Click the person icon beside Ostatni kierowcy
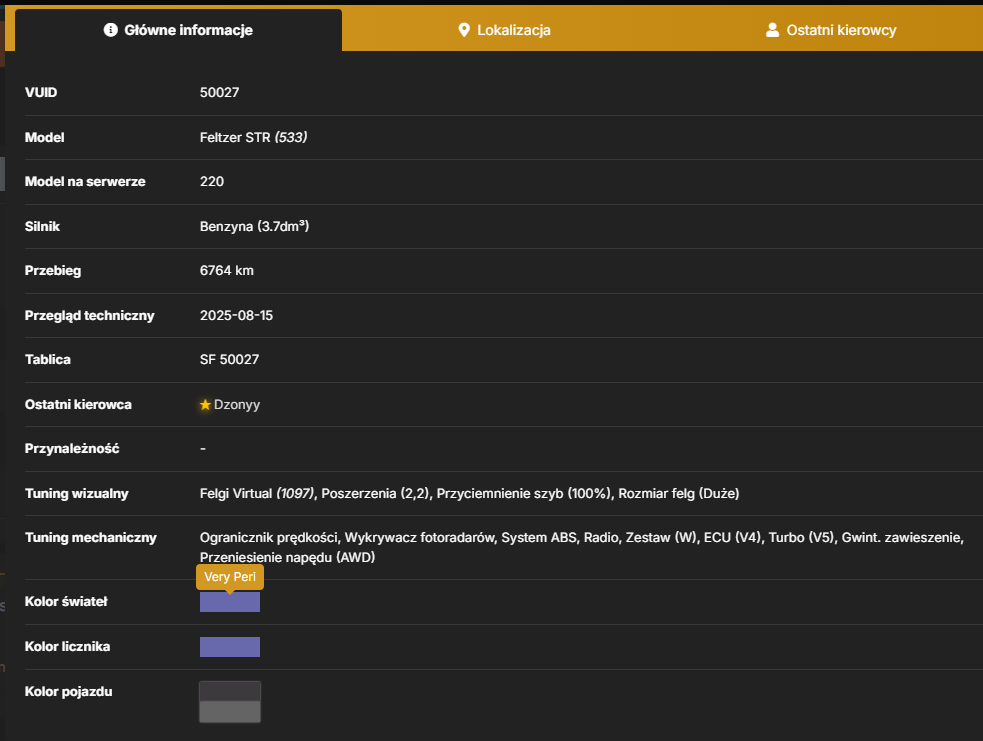Viewport: 983px width, 741px height. click(772, 29)
